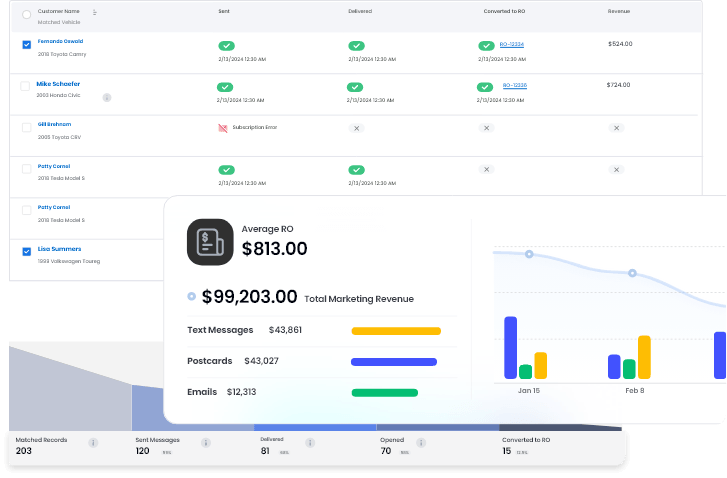Open the RO-12334 repair order link
This screenshot has width=727, height=478.
(511, 45)
